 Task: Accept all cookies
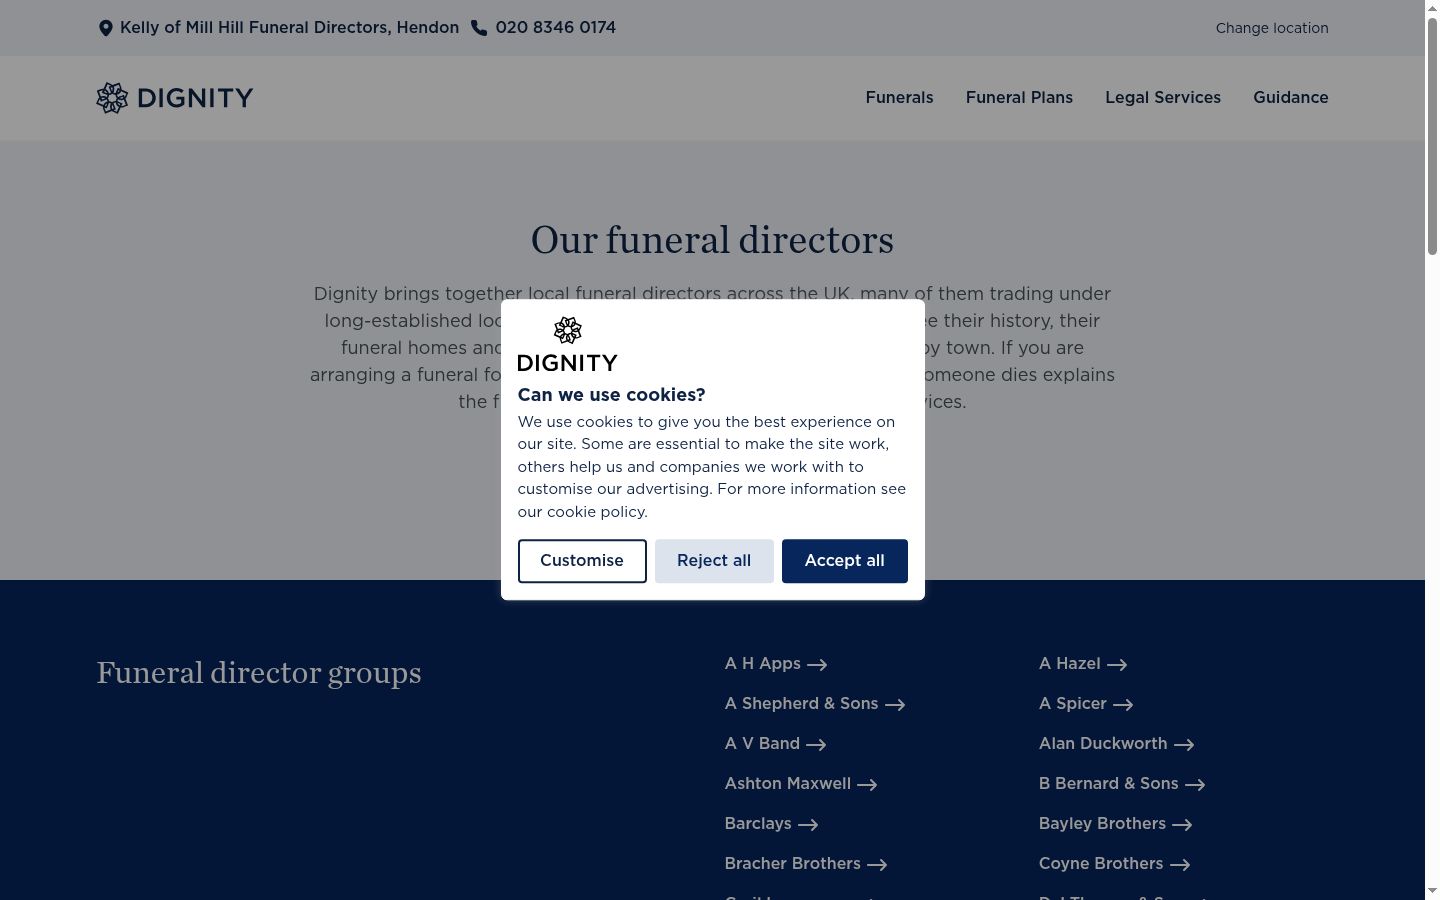pyautogui.click(x=845, y=561)
